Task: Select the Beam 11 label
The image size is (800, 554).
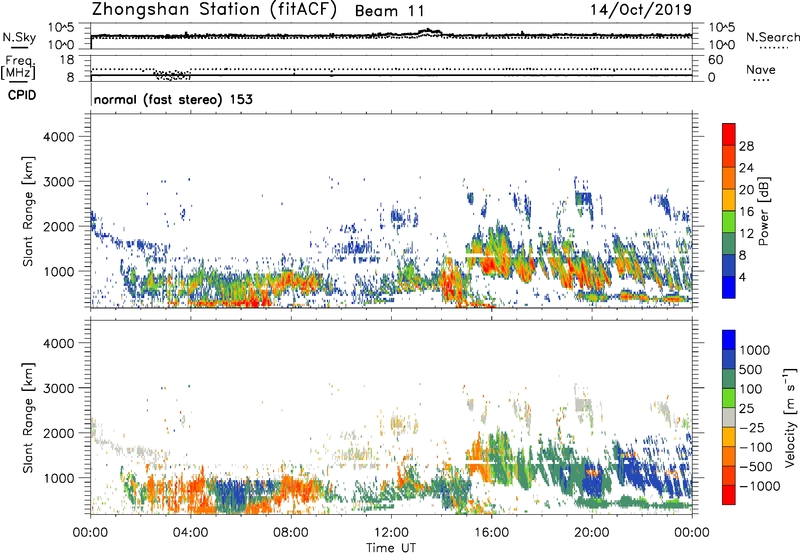Action: (389, 11)
